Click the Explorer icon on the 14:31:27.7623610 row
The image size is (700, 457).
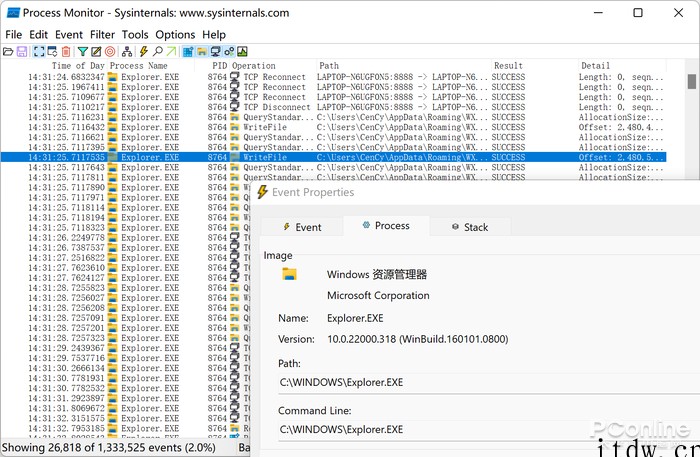[x=113, y=268]
